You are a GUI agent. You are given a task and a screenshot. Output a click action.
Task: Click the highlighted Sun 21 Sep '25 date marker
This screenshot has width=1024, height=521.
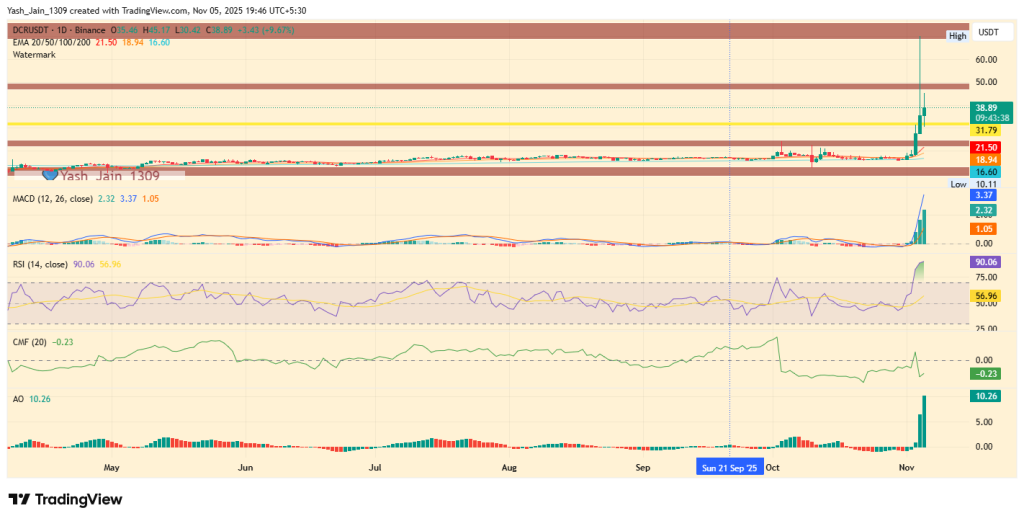coord(730,467)
